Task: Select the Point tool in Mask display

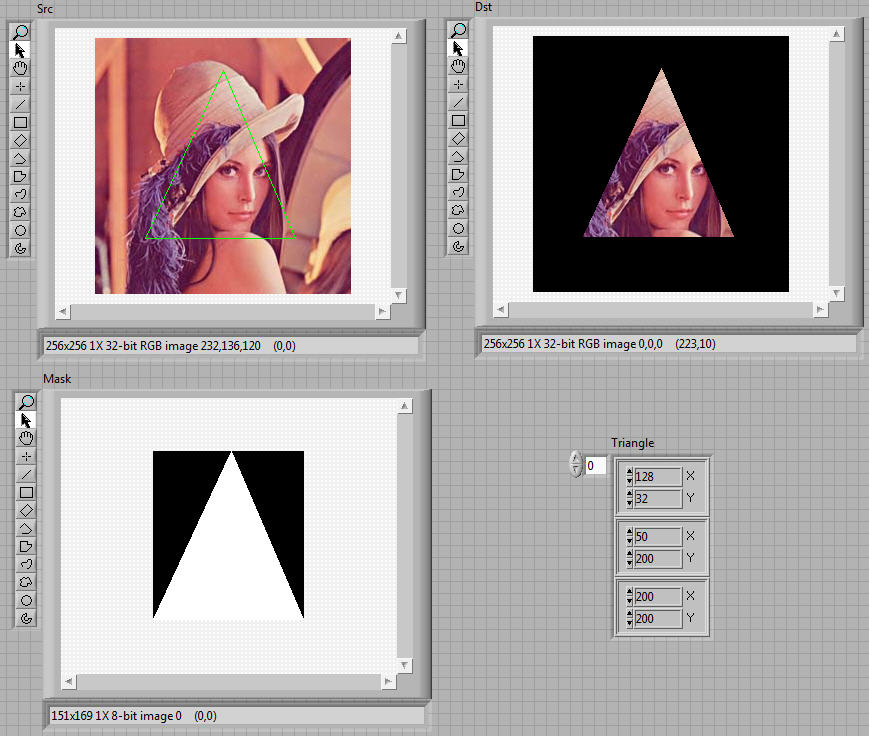Action: pos(26,456)
